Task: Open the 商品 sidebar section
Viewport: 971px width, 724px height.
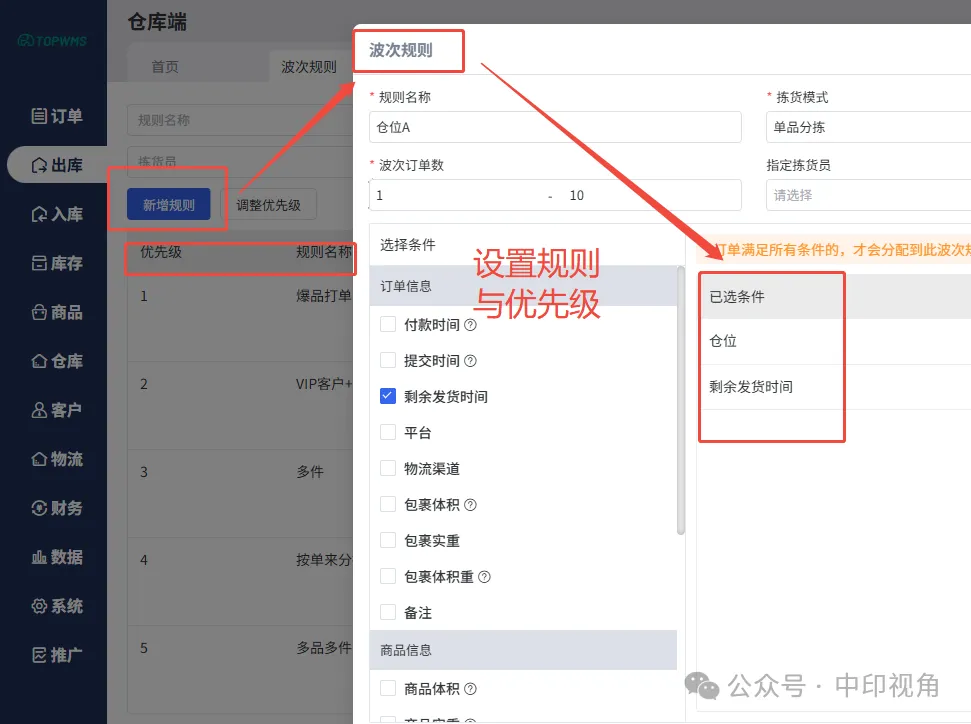Action: (x=56, y=312)
